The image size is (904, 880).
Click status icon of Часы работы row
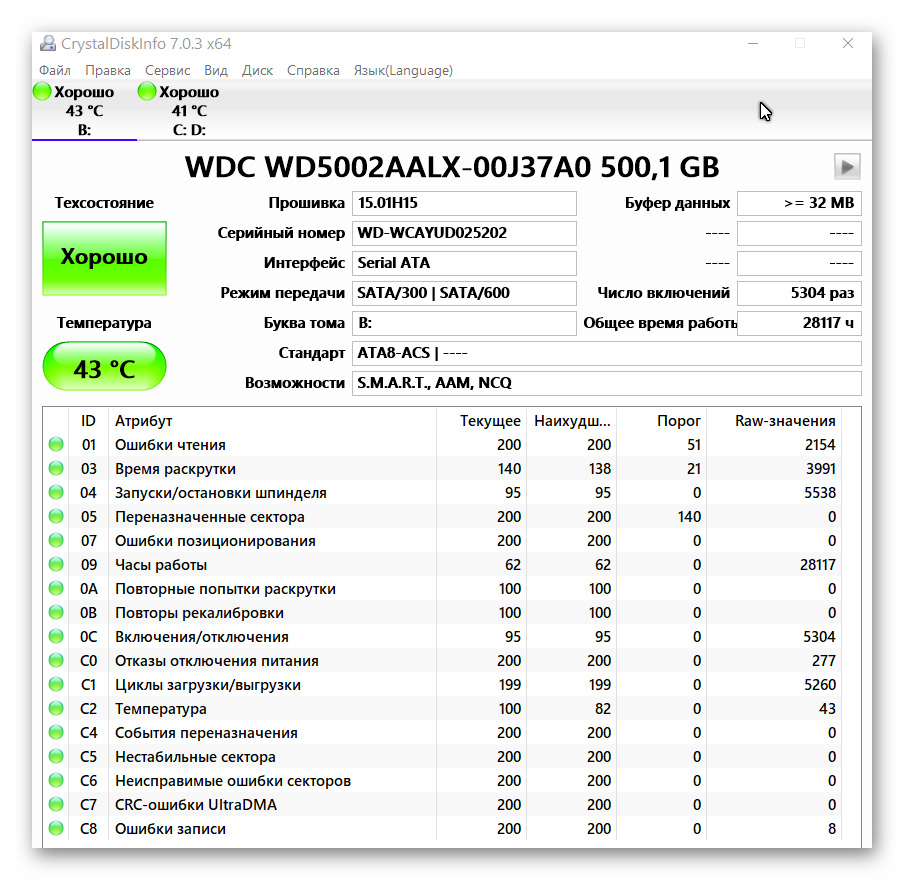coord(56,565)
